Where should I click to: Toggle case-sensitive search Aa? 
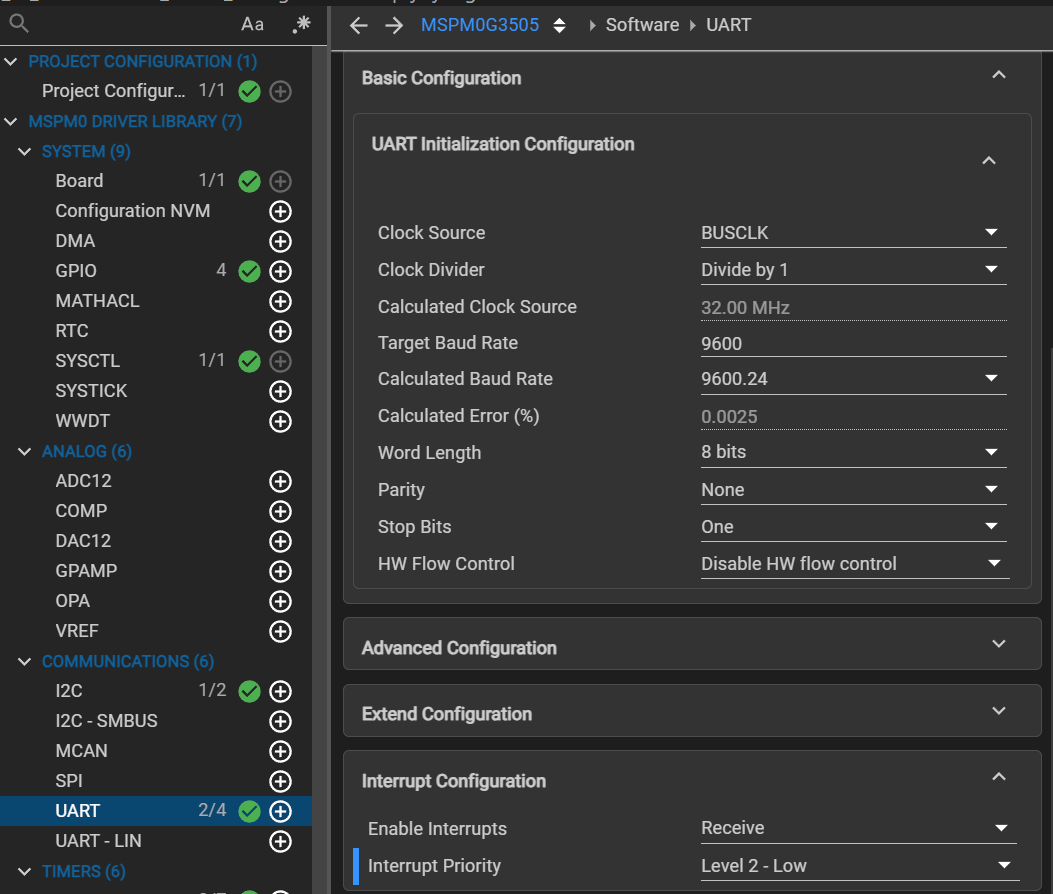pyautogui.click(x=252, y=24)
